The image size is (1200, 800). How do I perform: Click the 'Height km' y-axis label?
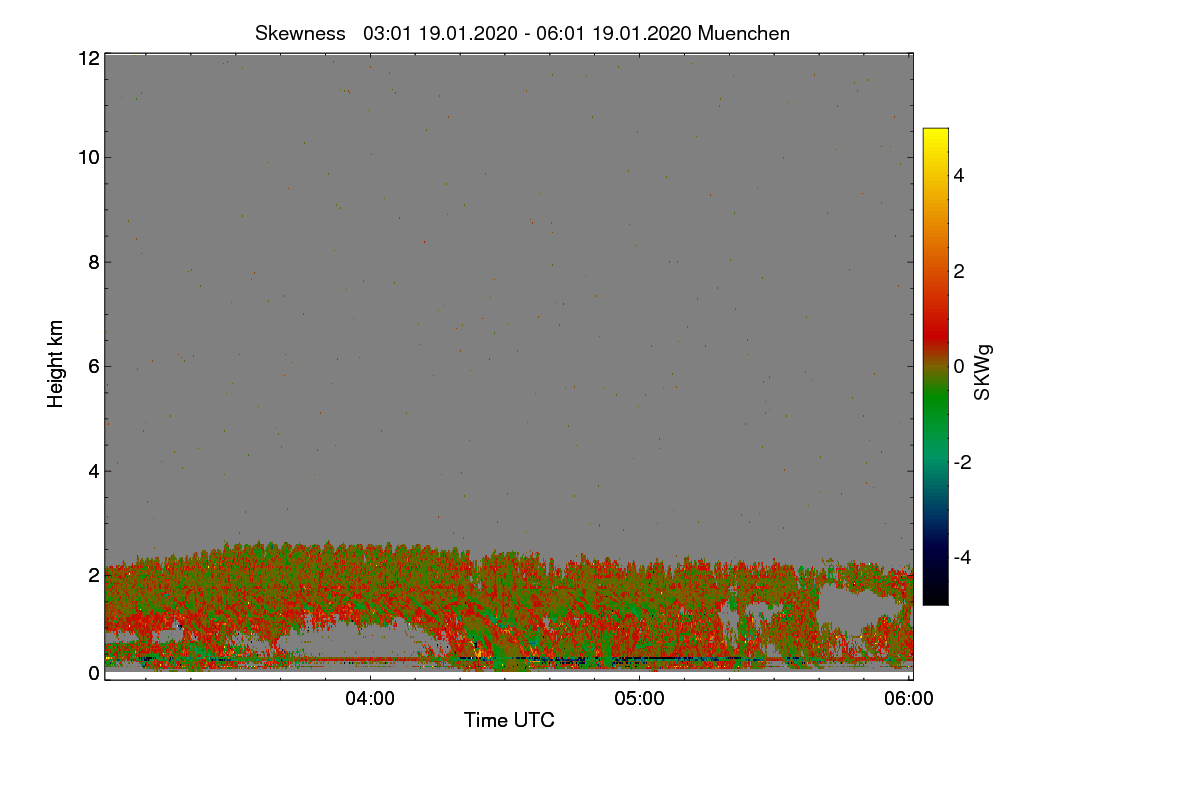pyautogui.click(x=56, y=364)
